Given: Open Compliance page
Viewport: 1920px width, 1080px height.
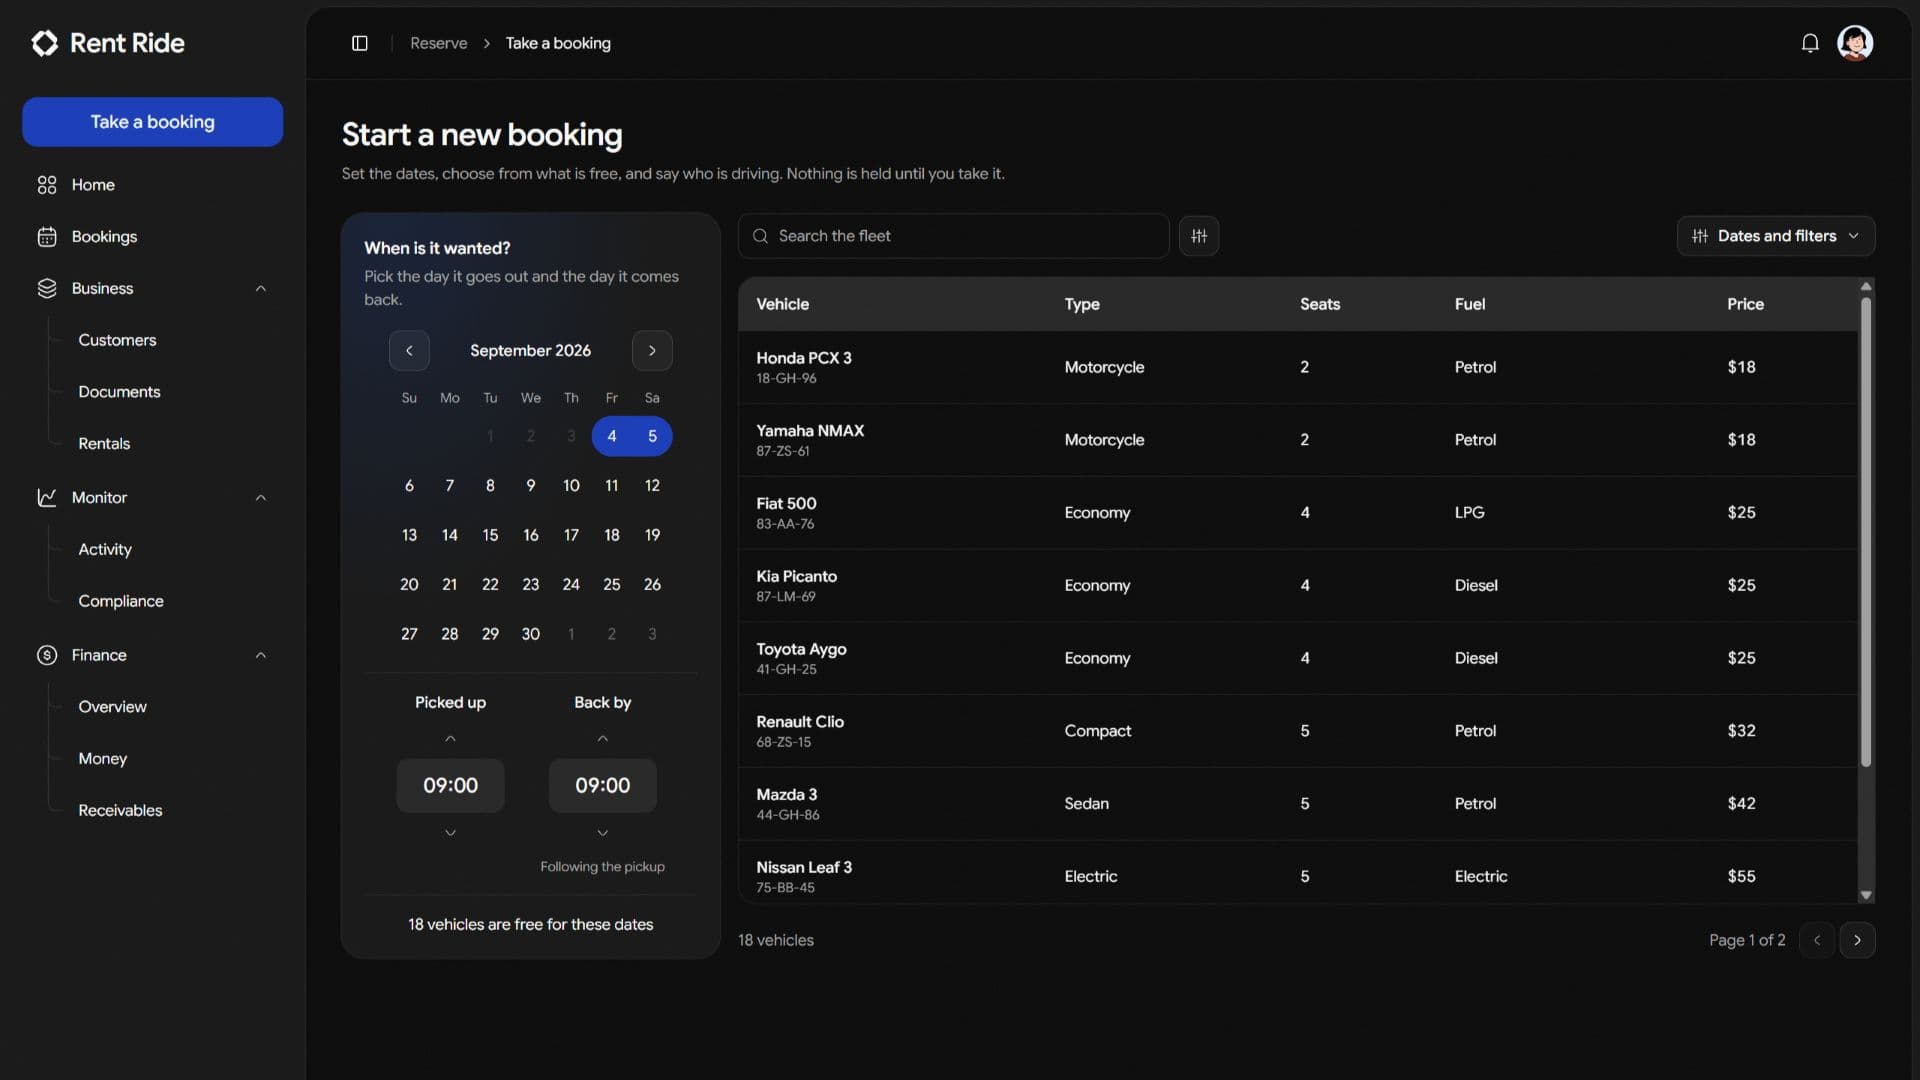Looking at the screenshot, I should click(121, 601).
